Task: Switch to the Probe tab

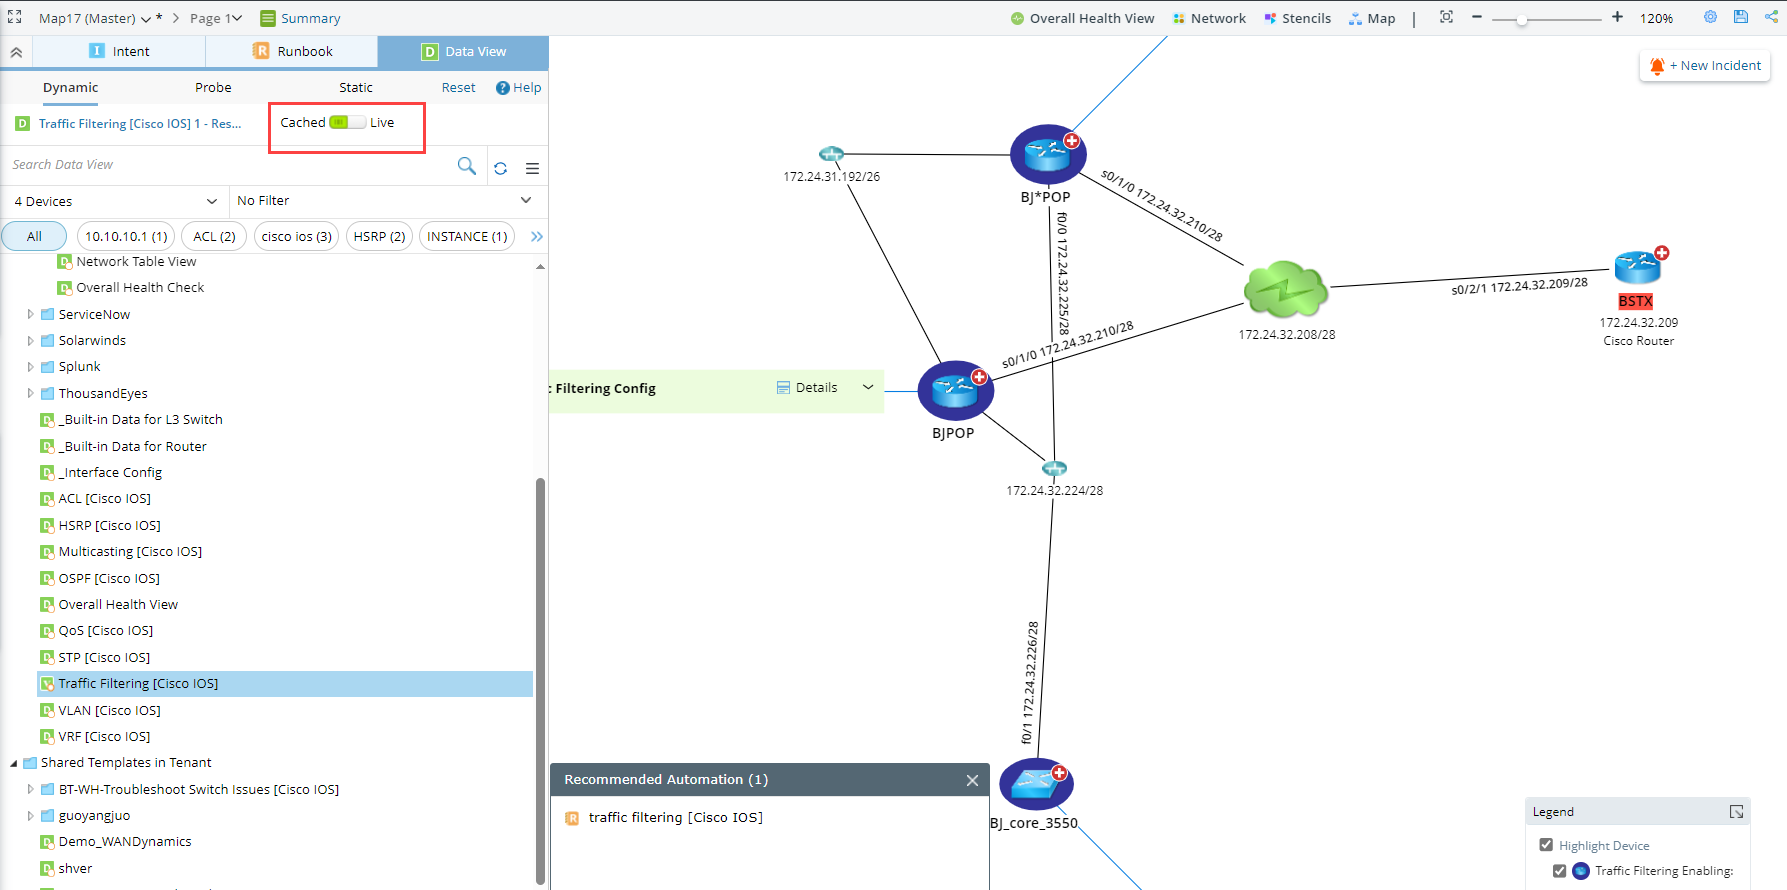Action: point(213,88)
